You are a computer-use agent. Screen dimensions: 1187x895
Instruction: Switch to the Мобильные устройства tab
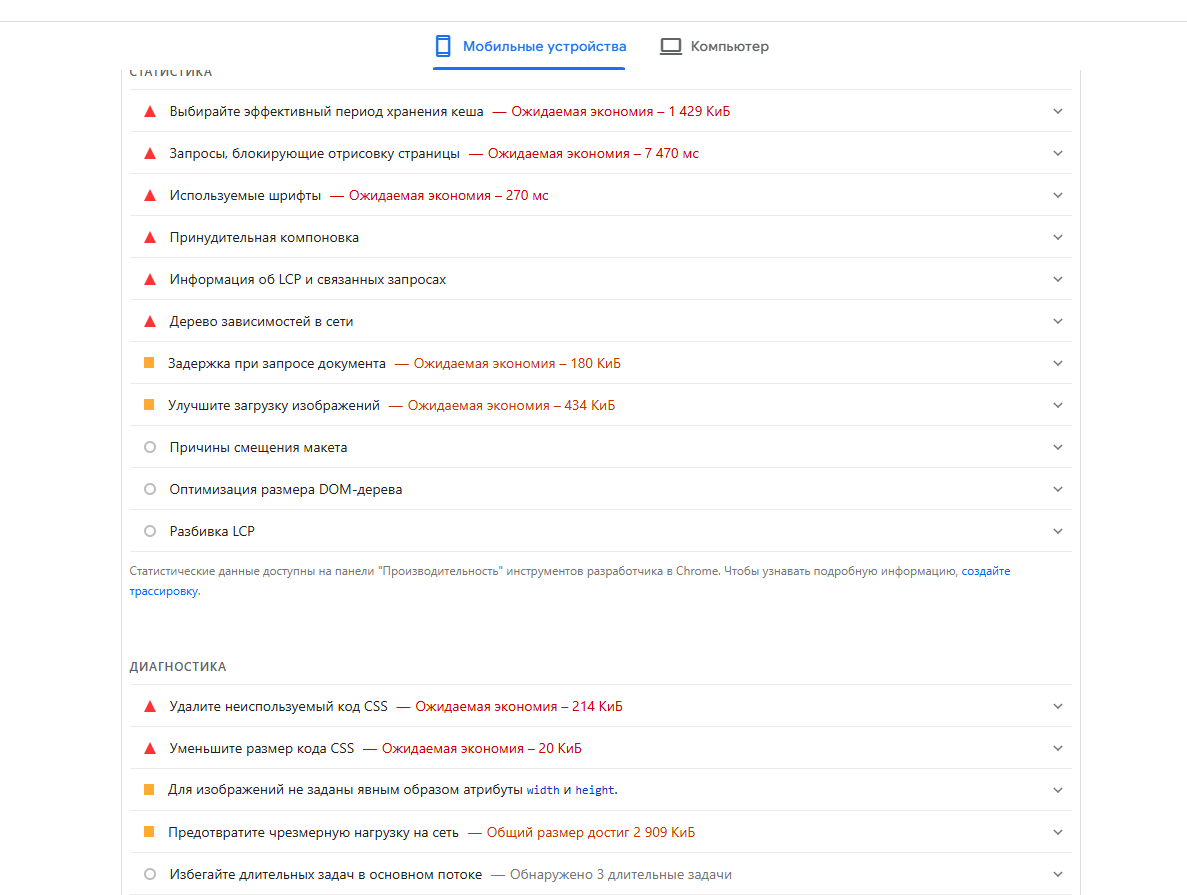(529, 46)
